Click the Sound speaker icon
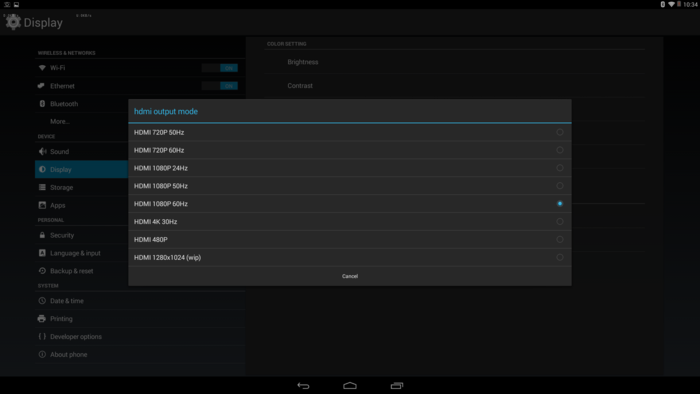Image resolution: width=700 pixels, height=394 pixels. pyautogui.click(x=42, y=151)
